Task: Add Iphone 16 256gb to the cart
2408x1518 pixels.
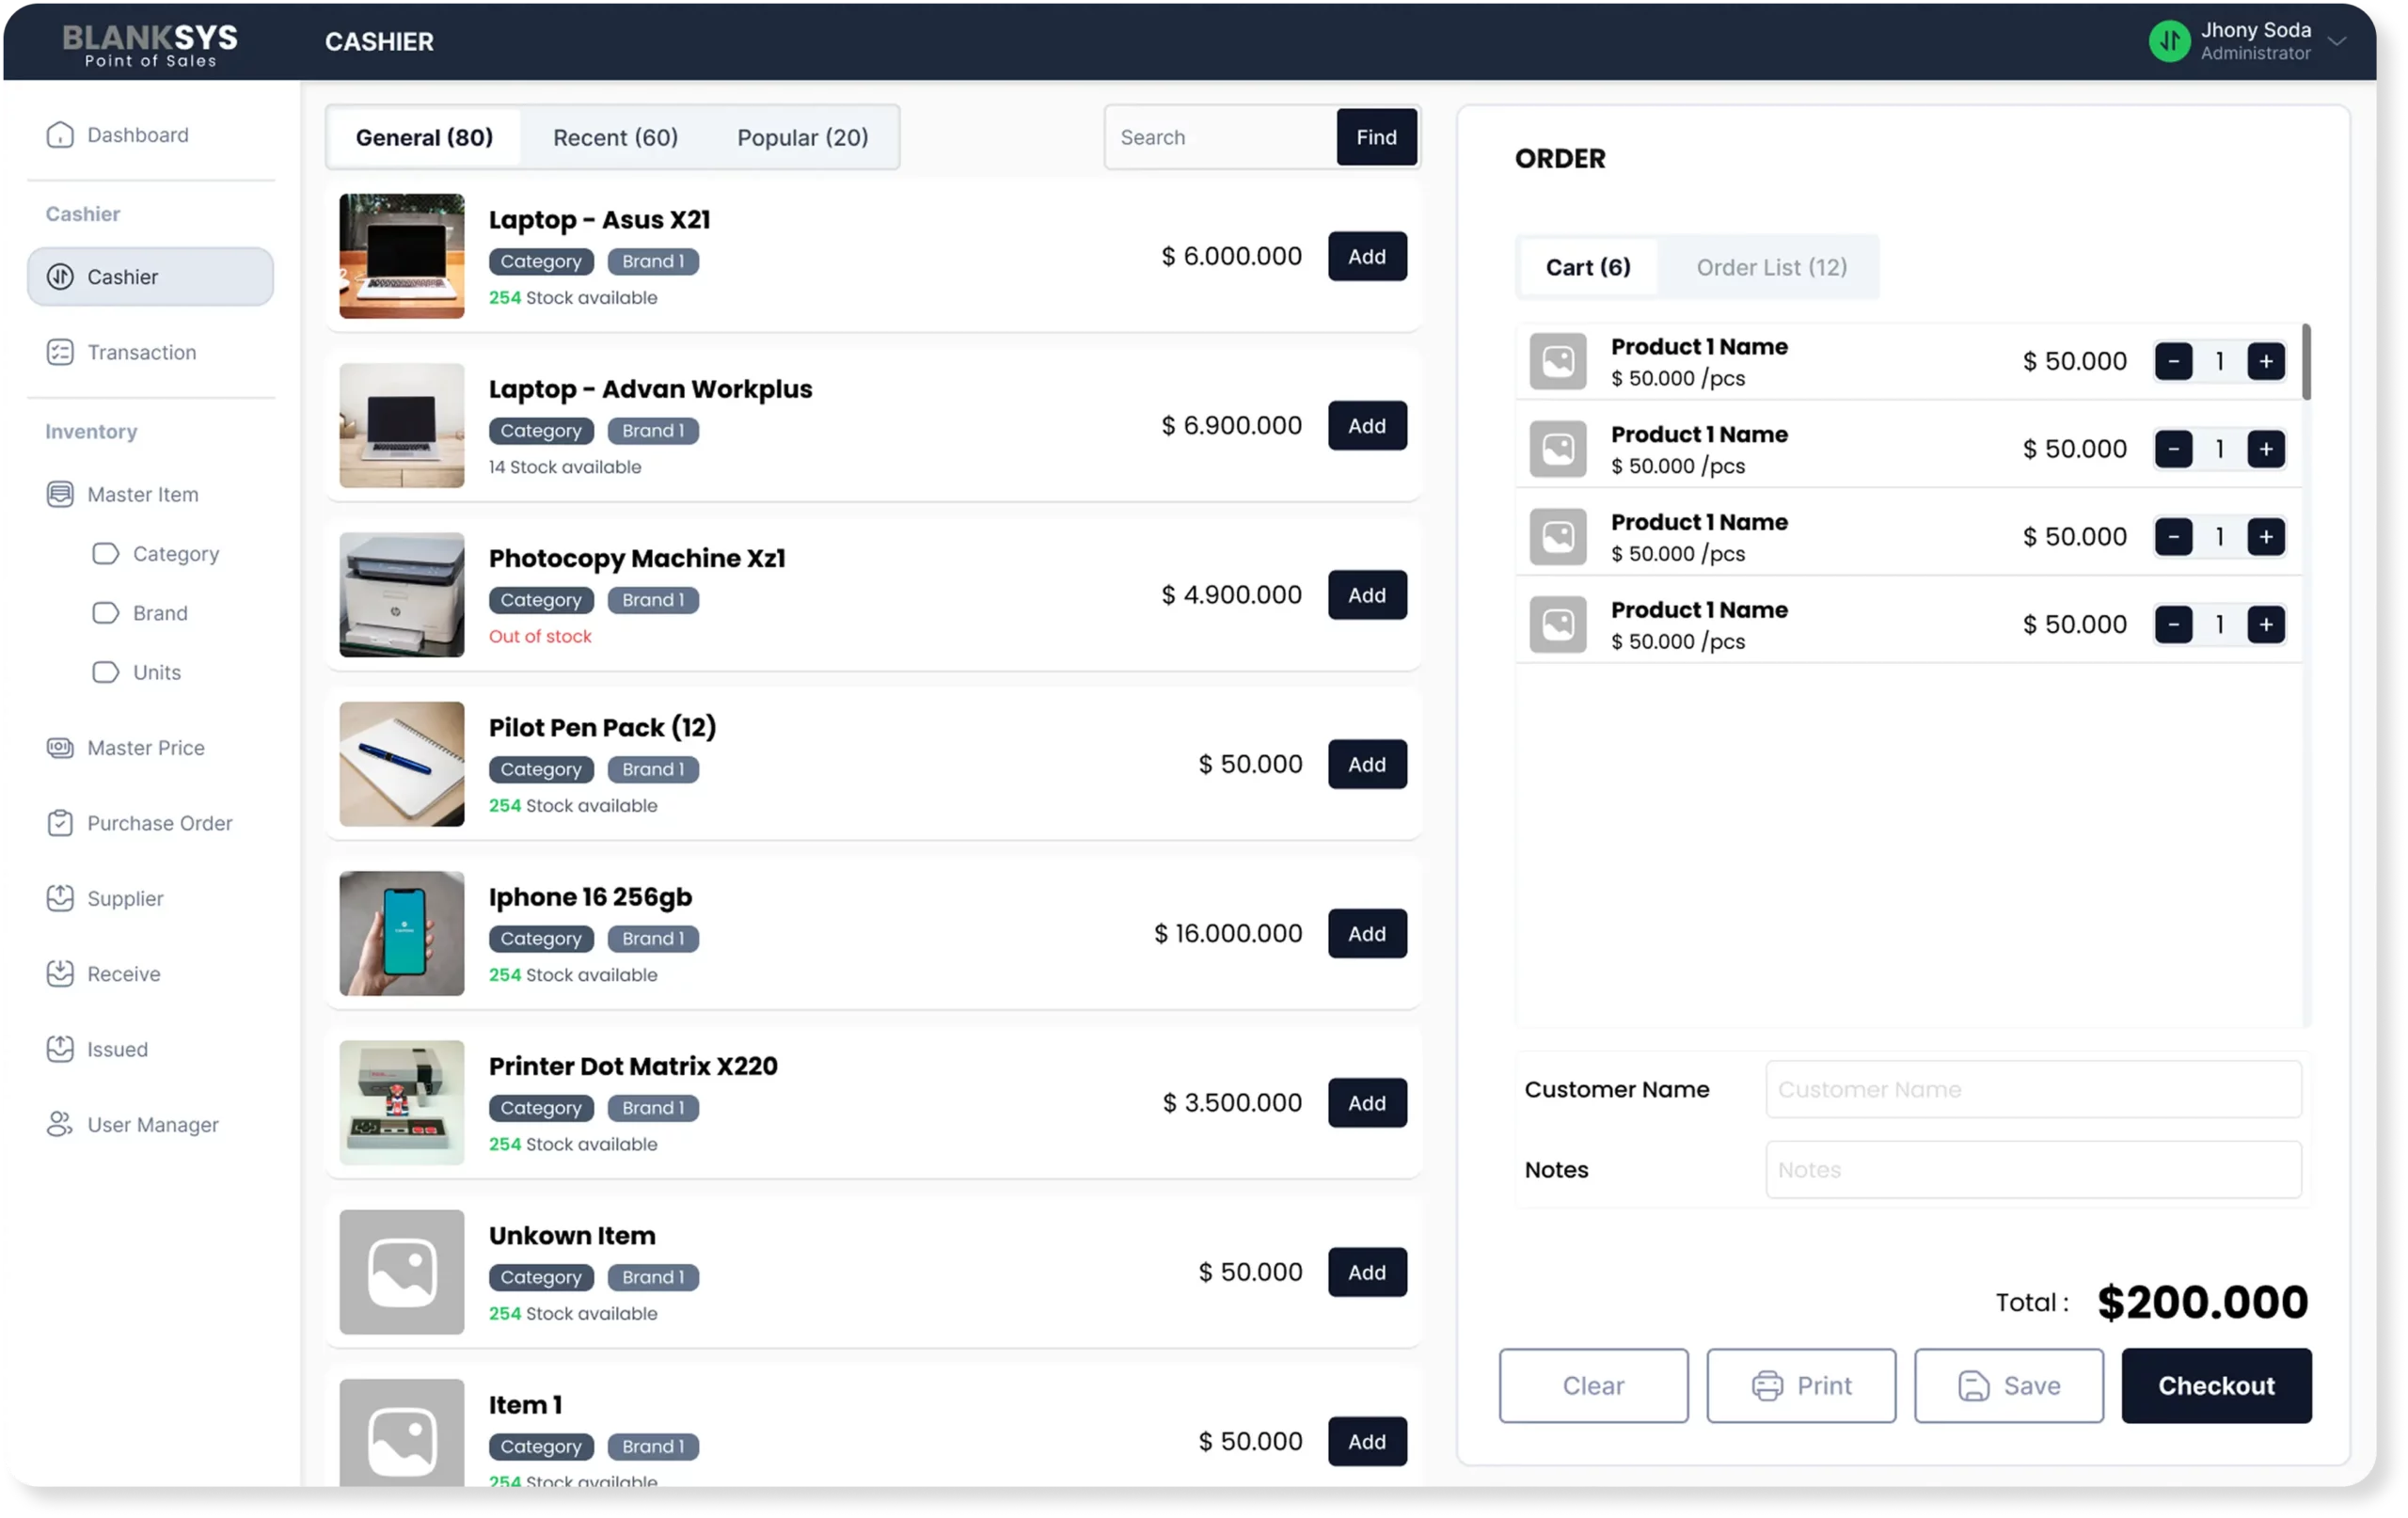Action: coord(1366,933)
